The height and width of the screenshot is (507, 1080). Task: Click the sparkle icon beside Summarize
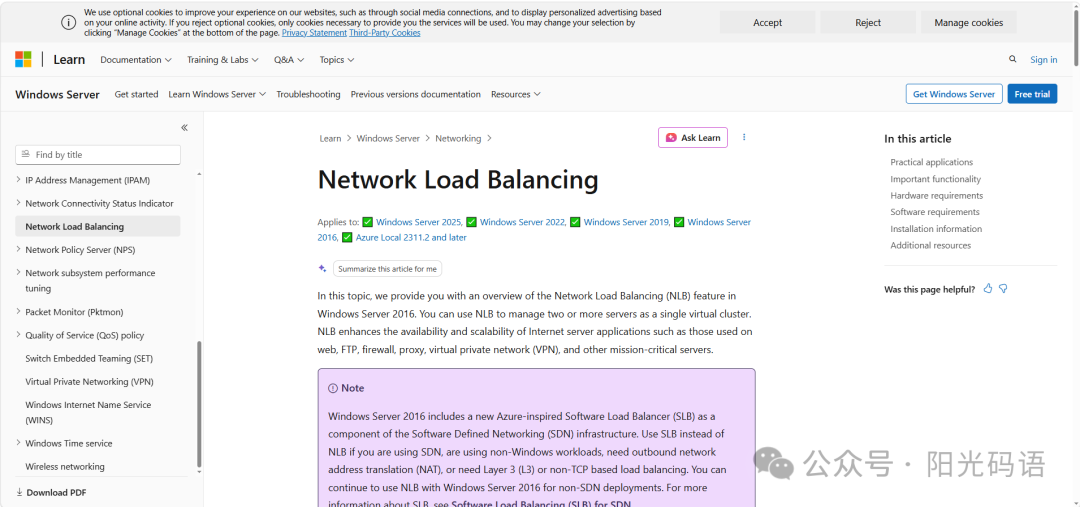coord(322,268)
